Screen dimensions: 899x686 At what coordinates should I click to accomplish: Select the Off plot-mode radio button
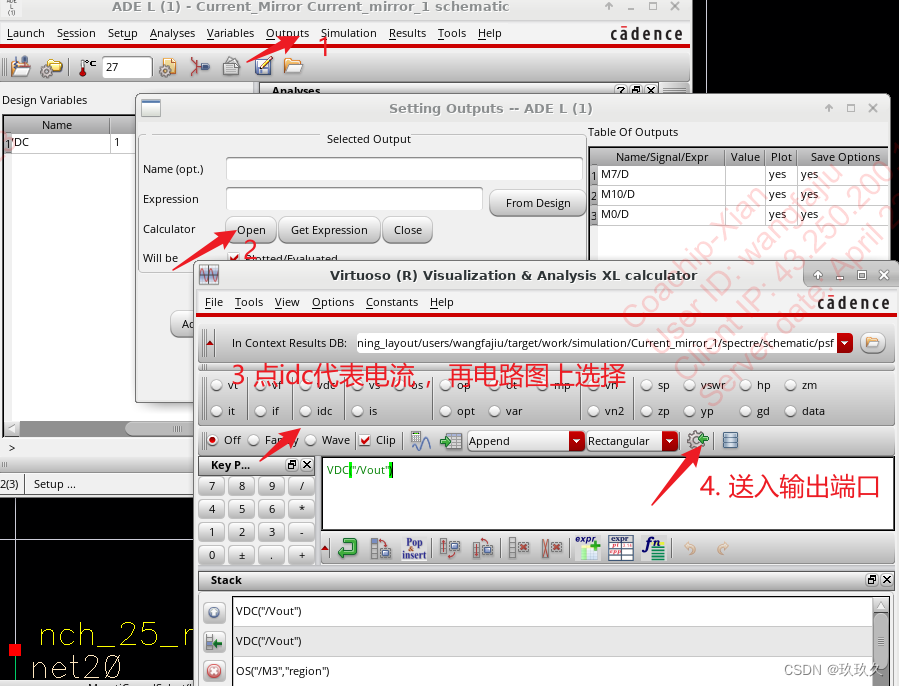(x=213, y=440)
